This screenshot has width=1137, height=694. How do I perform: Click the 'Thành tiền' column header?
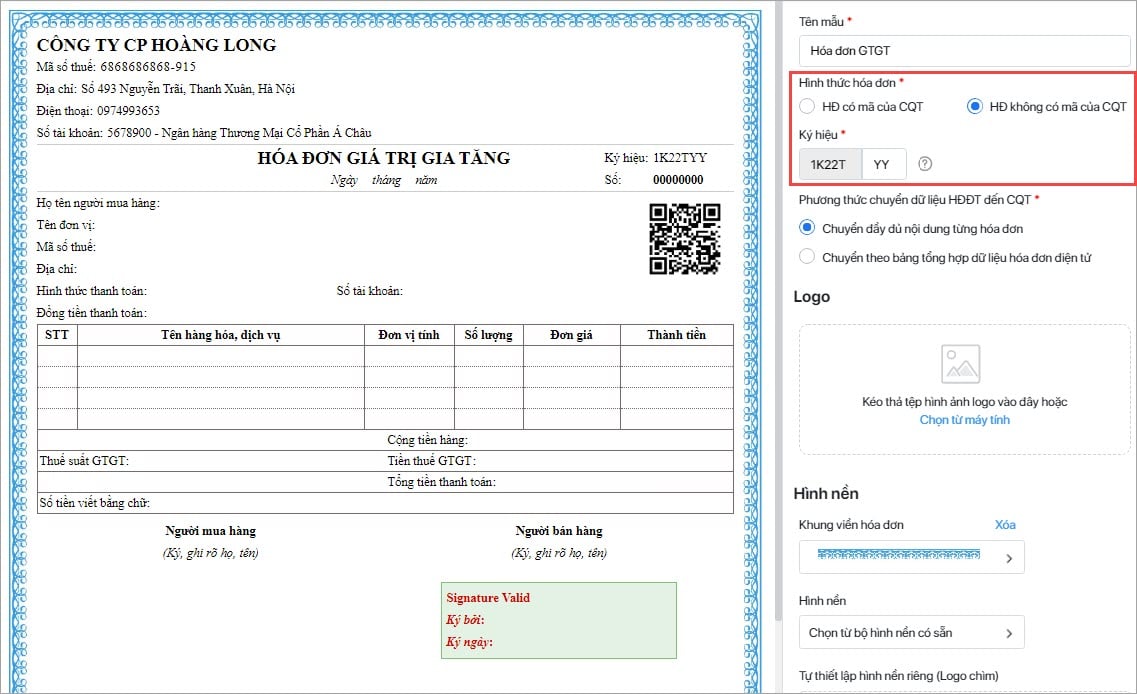676,335
